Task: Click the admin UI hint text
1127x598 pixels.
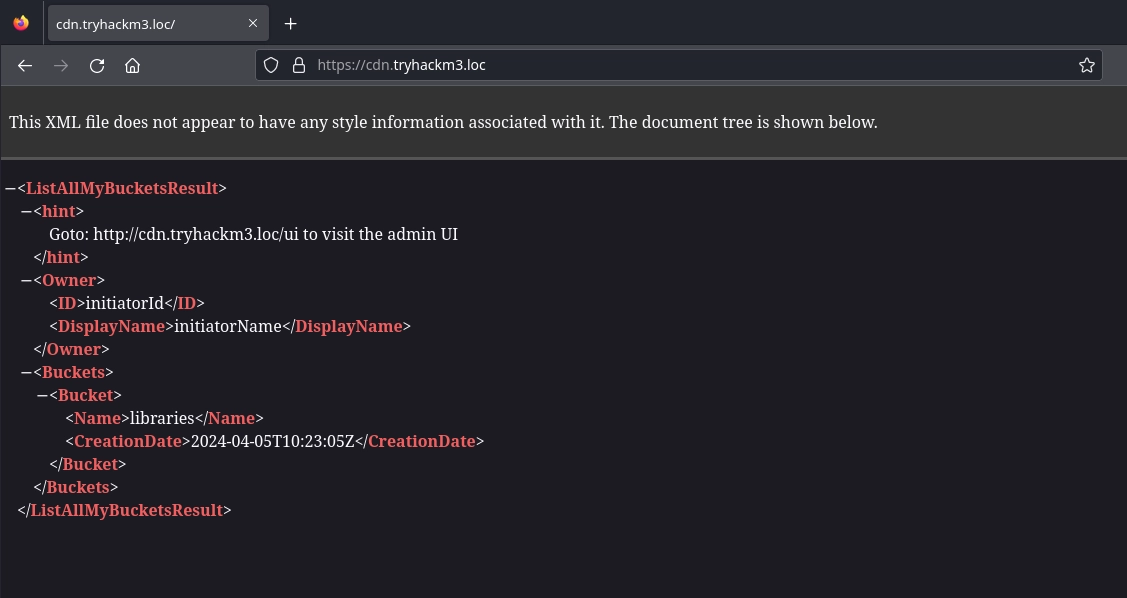Action: [253, 234]
